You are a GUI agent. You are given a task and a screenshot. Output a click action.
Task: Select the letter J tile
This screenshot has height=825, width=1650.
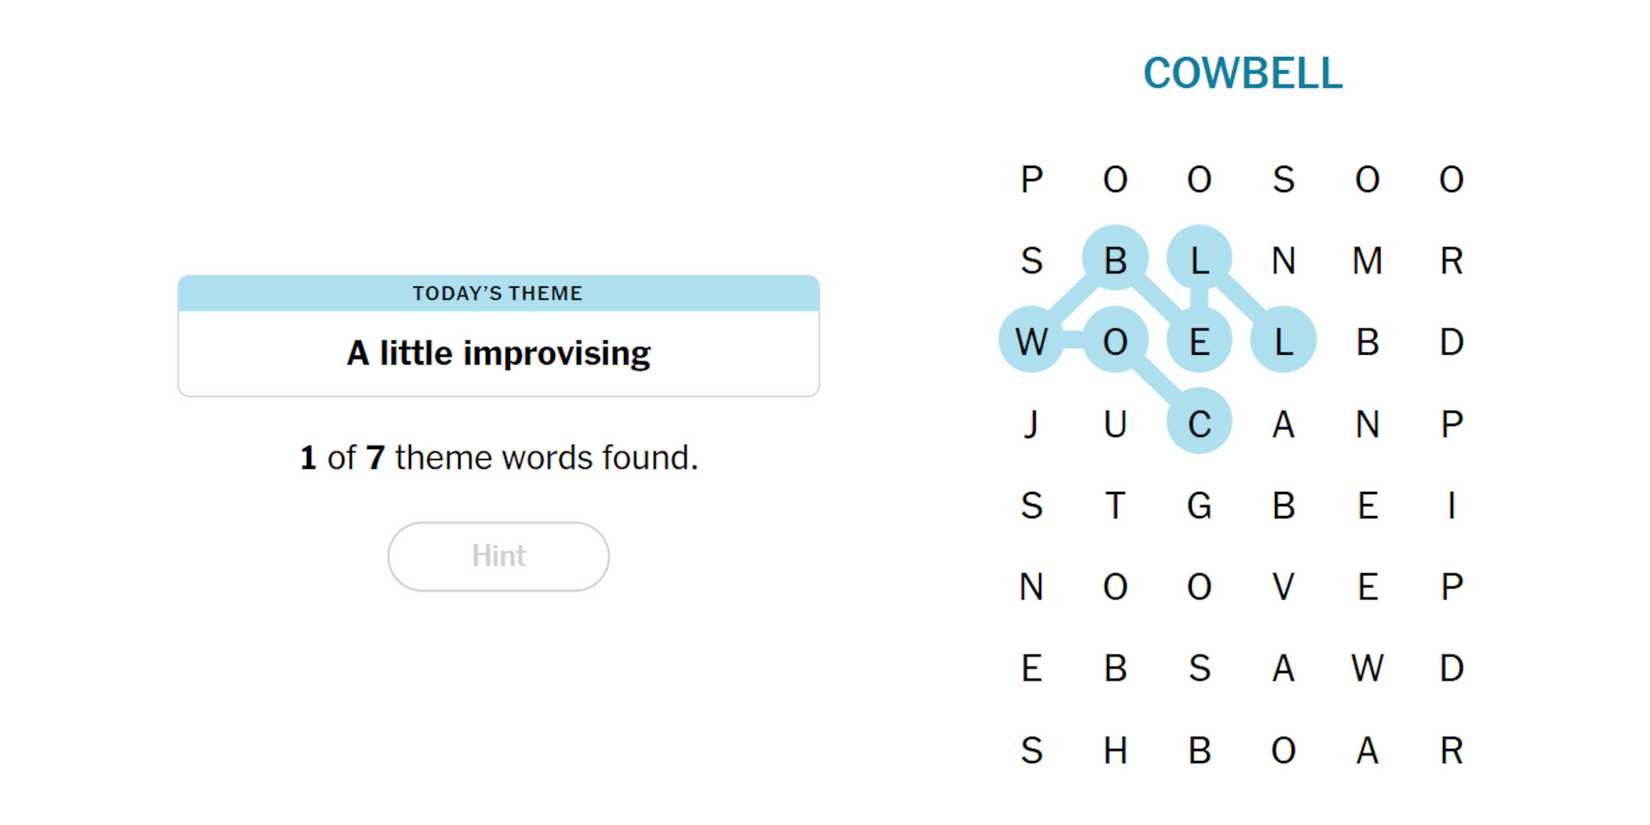click(x=1031, y=424)
